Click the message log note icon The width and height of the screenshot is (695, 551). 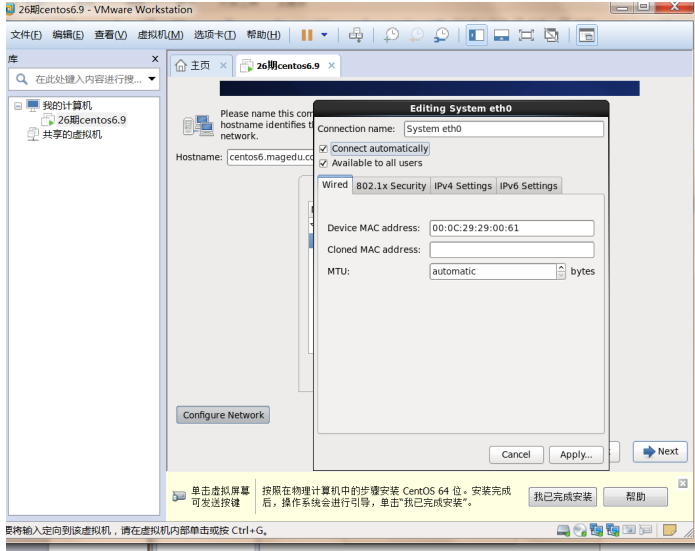670,530
